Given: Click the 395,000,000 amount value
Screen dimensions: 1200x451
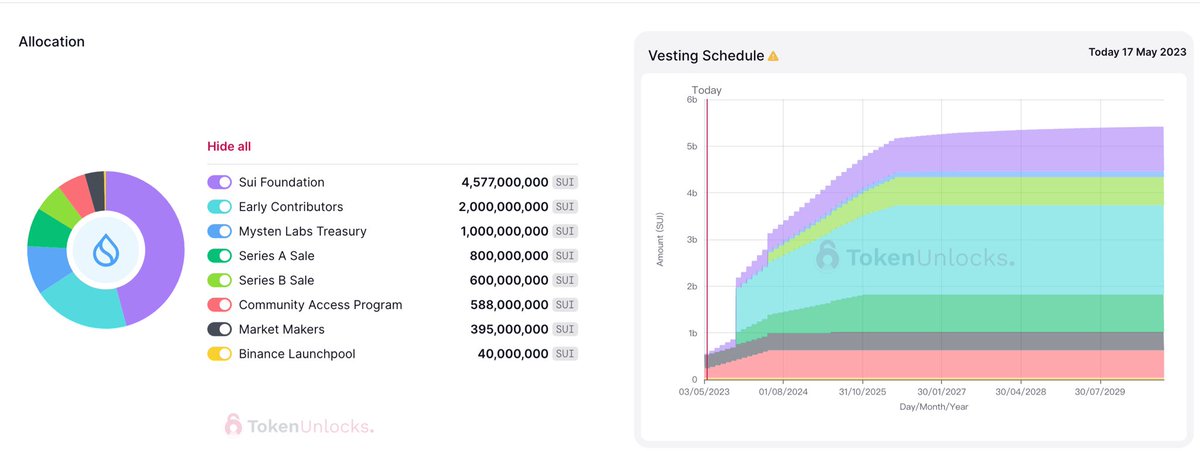Looking at the screenshot, I should 509,329.
